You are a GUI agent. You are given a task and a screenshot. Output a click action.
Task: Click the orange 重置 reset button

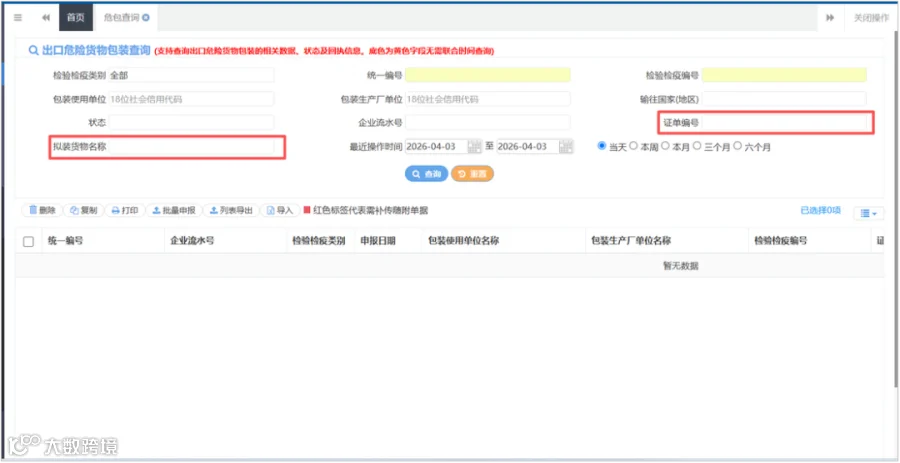[x=472, y=174]
